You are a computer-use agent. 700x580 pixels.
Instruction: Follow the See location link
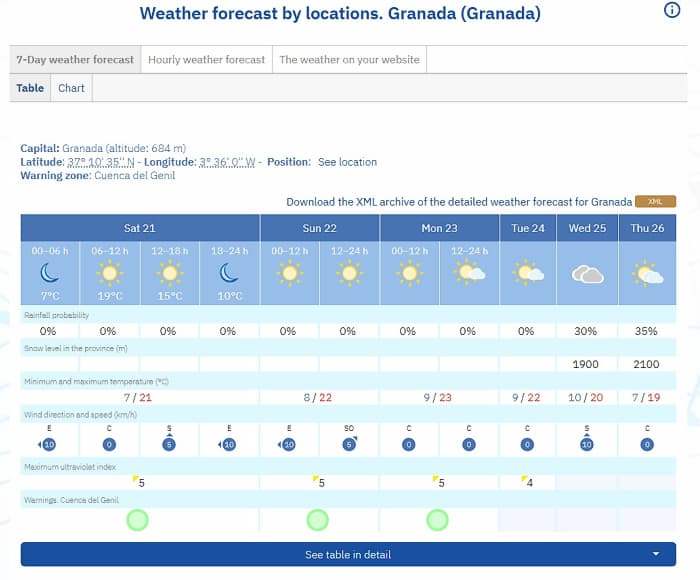[347, 162]
